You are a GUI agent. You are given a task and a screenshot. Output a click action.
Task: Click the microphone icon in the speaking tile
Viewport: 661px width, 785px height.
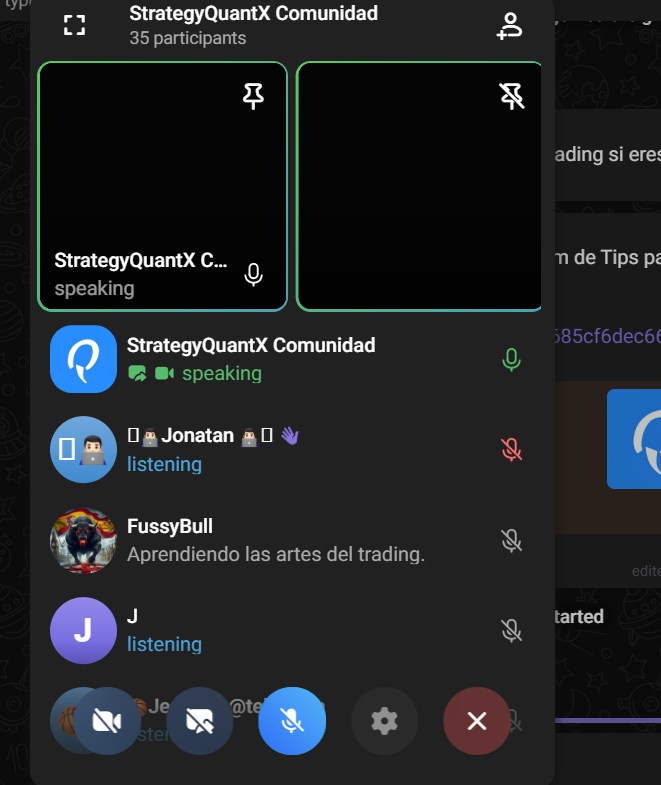pos(253,274)
